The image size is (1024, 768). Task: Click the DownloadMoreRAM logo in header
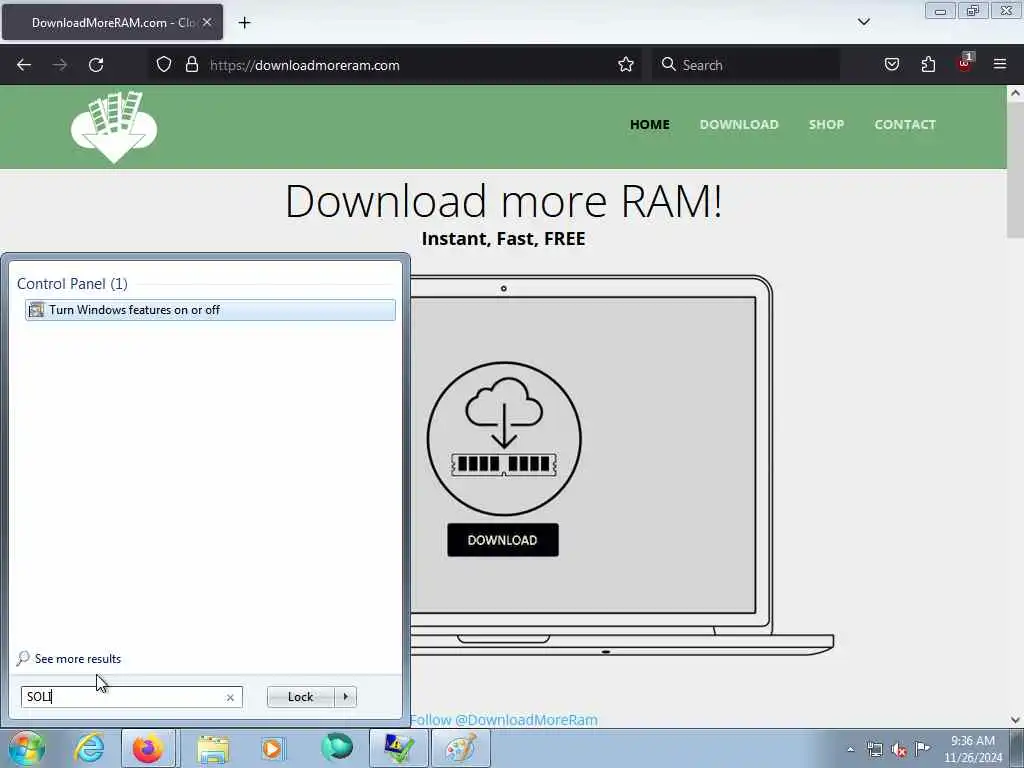pyautogui.click(x=114, y=127)
